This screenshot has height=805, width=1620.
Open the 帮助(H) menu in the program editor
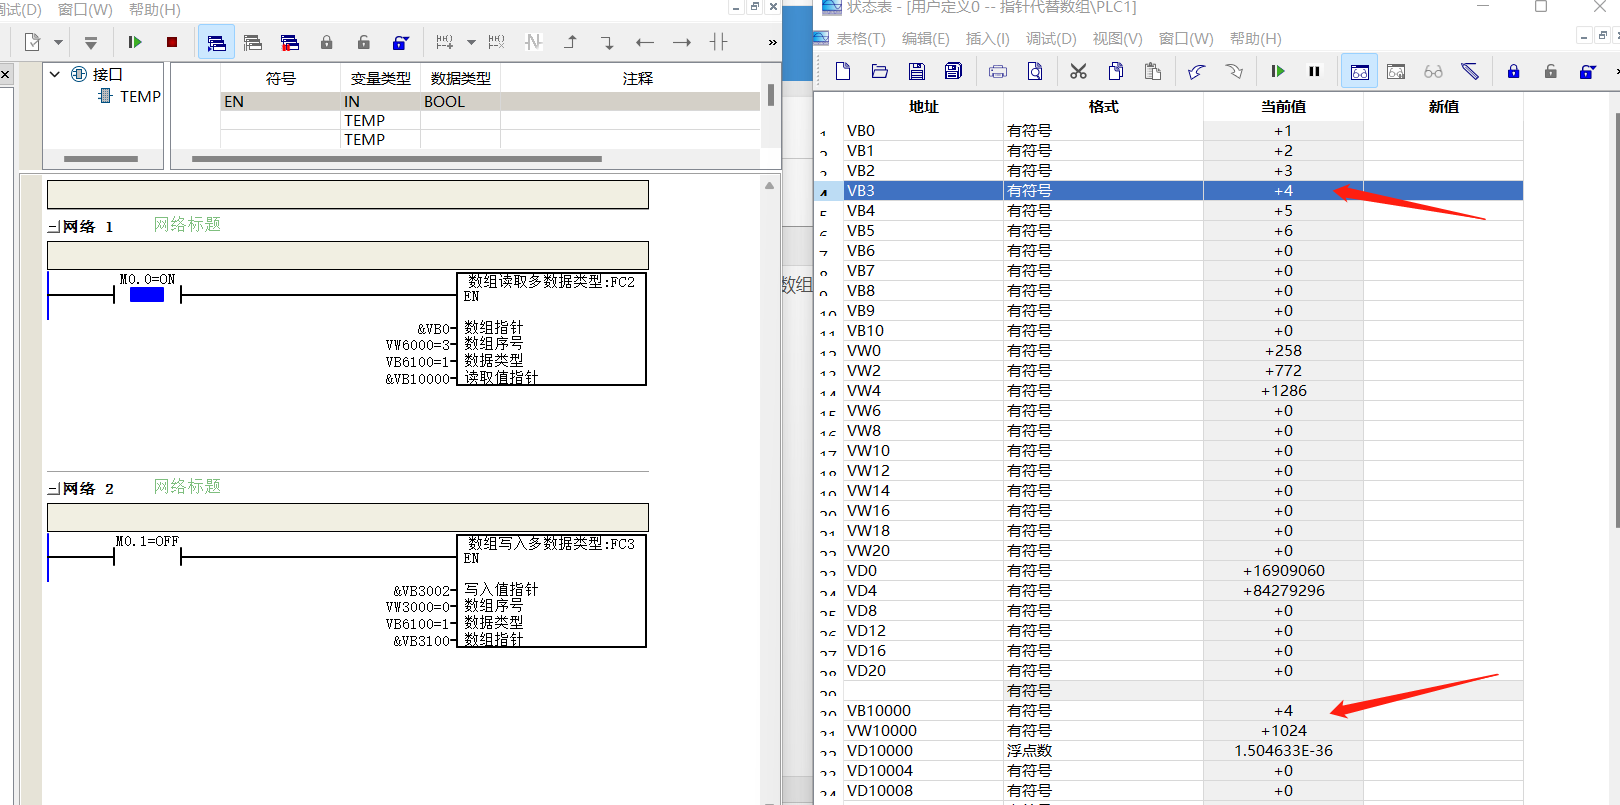click(155, 9)
